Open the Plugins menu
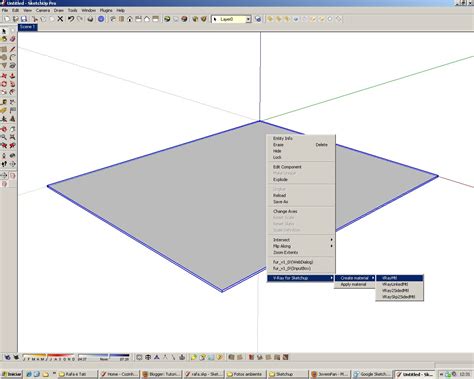The height and width of the screenshot is (379, 474). tap(106, 10)
